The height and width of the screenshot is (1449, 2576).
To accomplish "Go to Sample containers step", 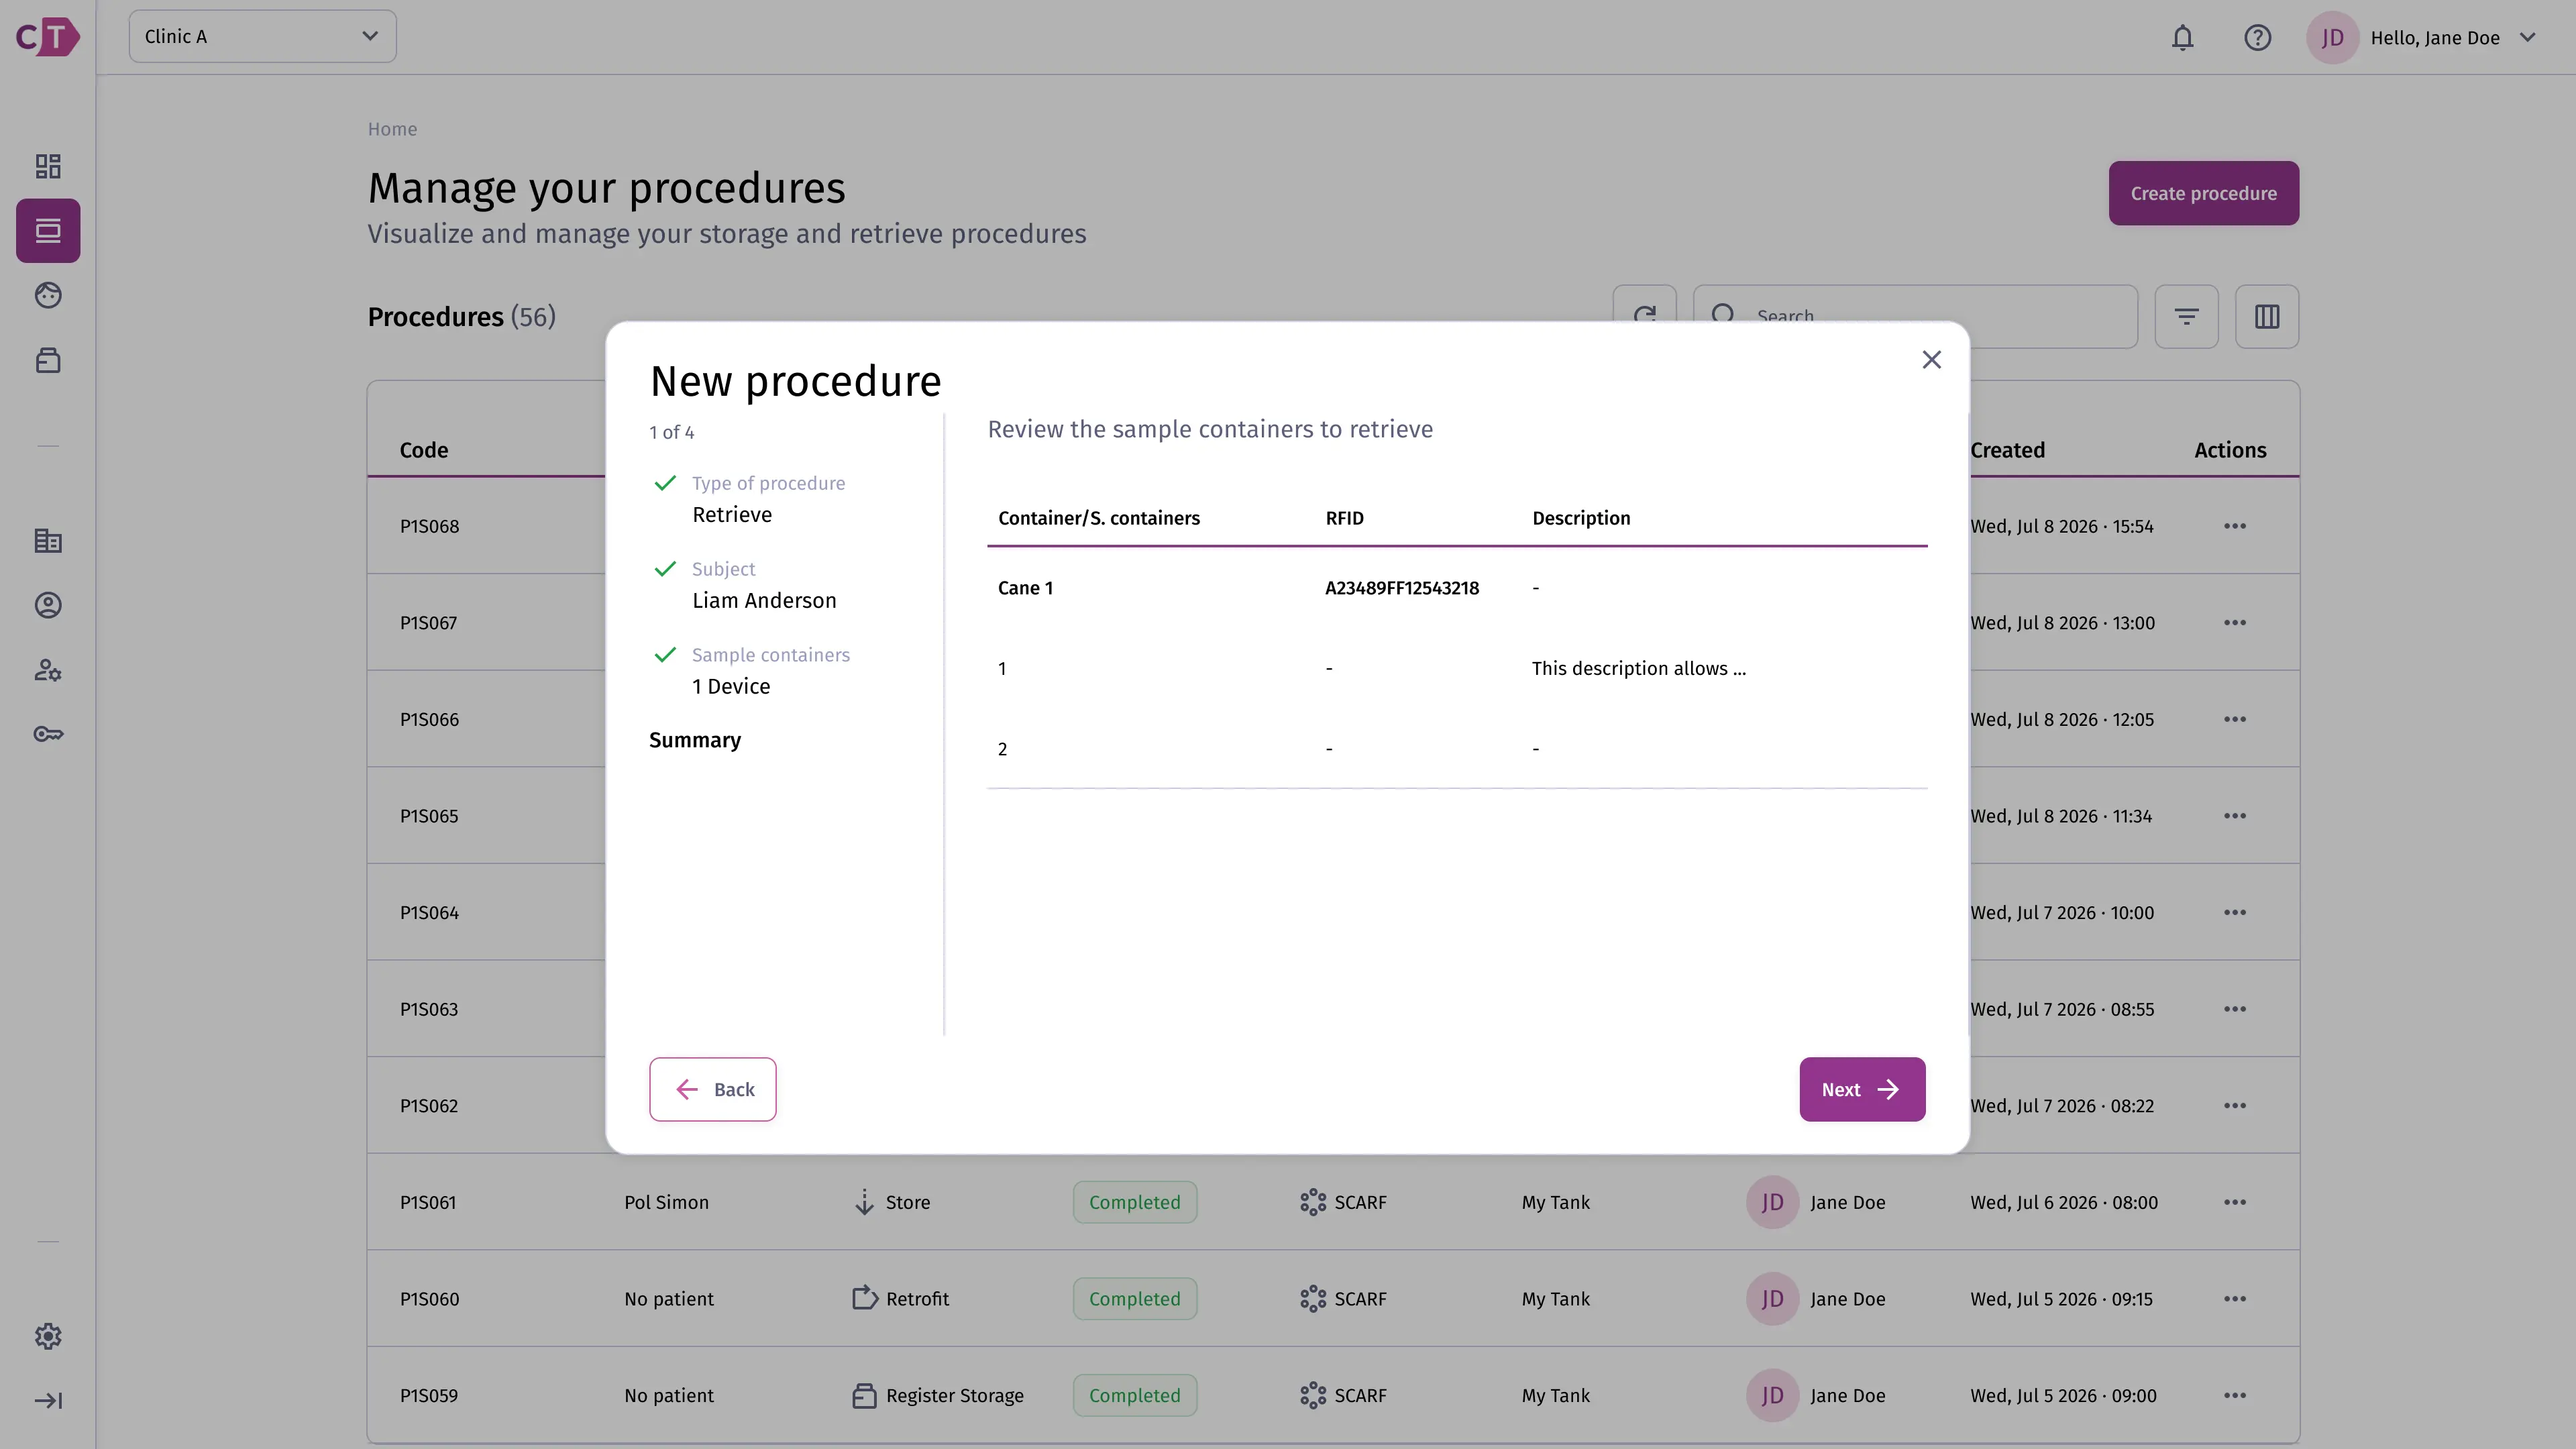I will tap(752, 671).
